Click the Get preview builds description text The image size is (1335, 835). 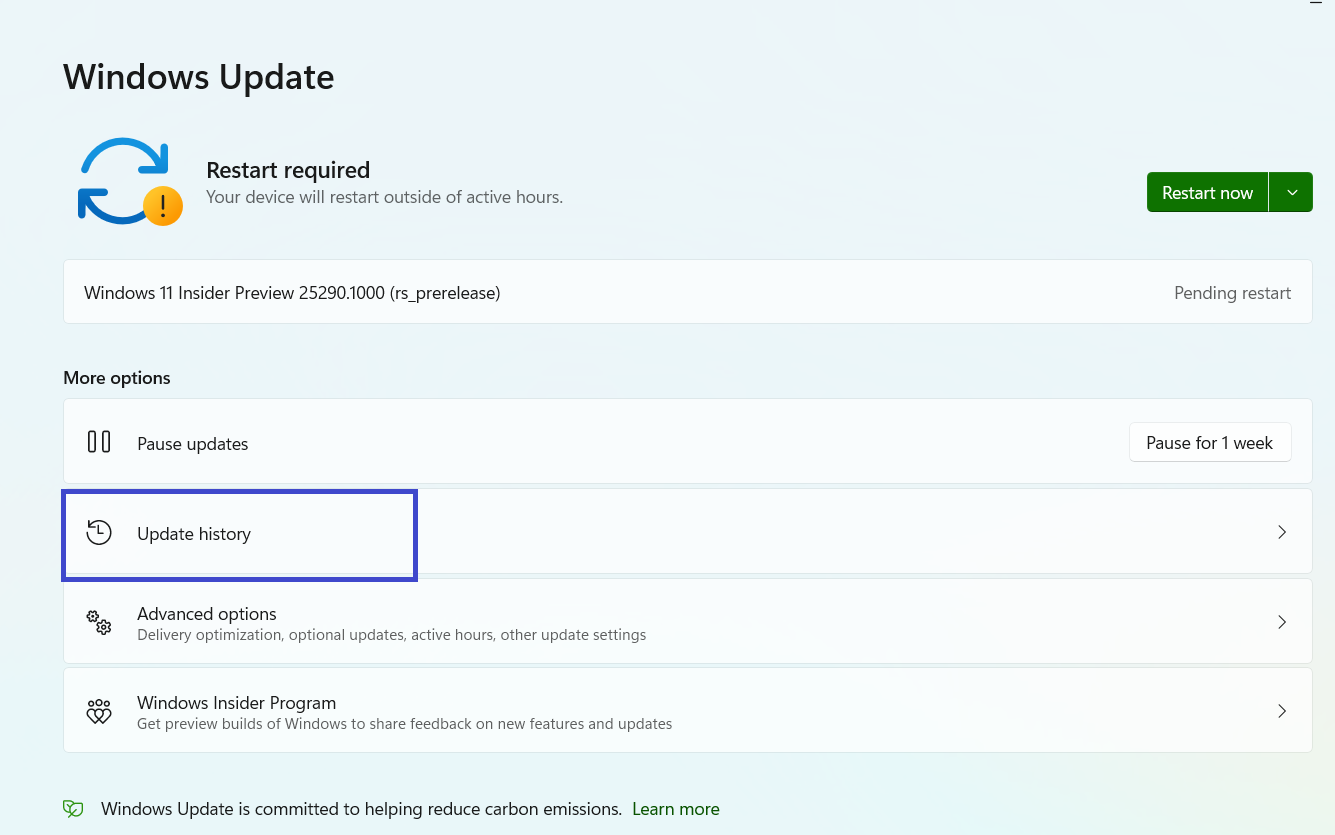404,724
